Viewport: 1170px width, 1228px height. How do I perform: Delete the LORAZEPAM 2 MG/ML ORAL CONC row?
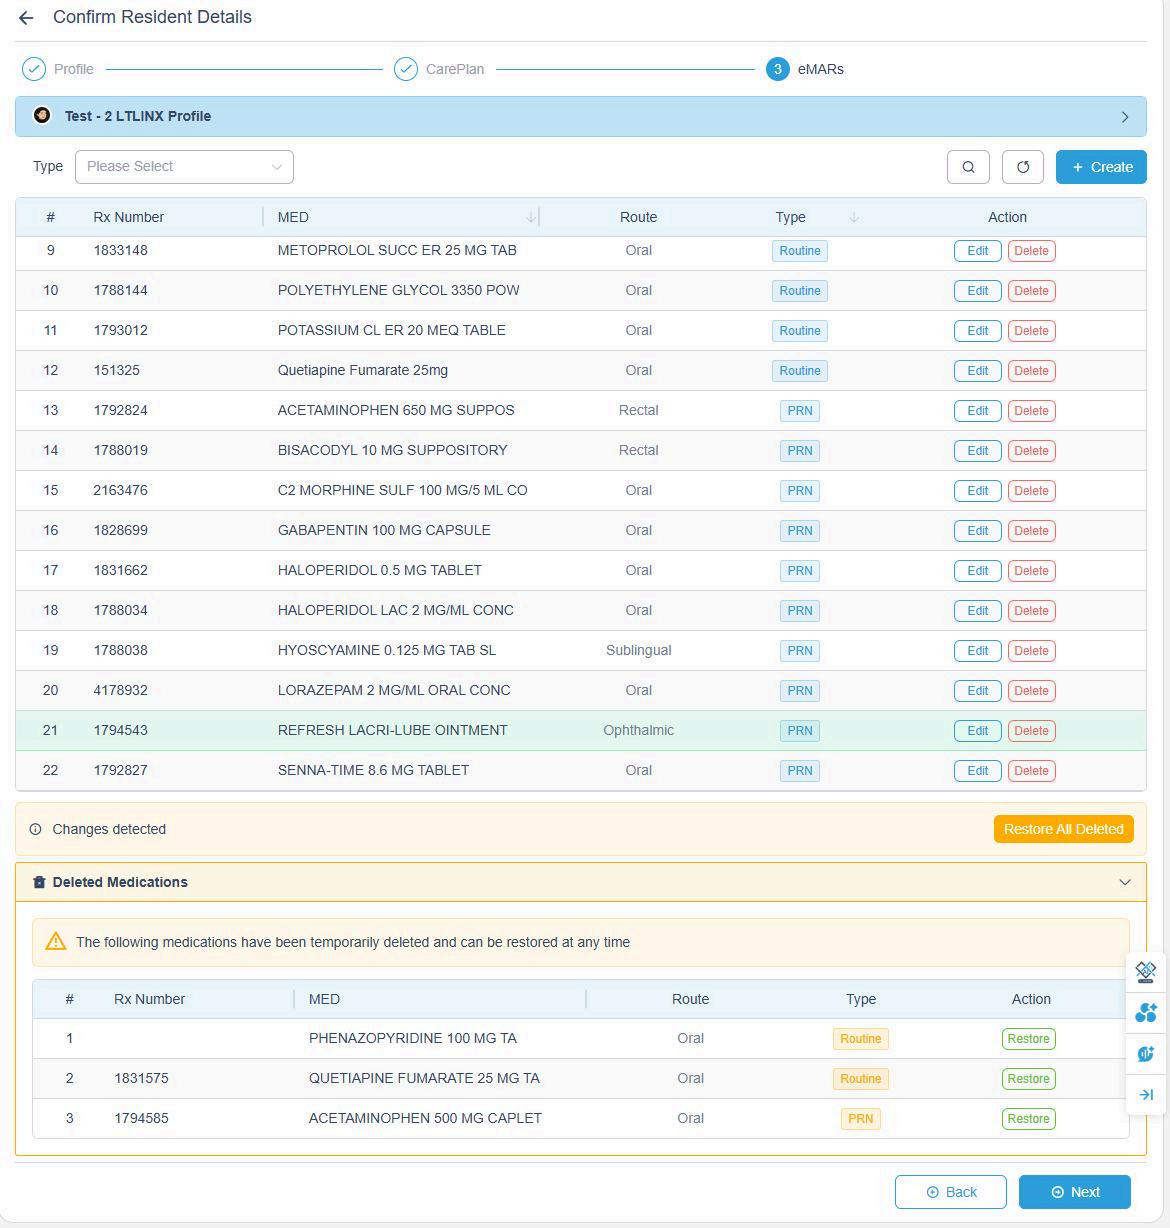point(1031,691)
